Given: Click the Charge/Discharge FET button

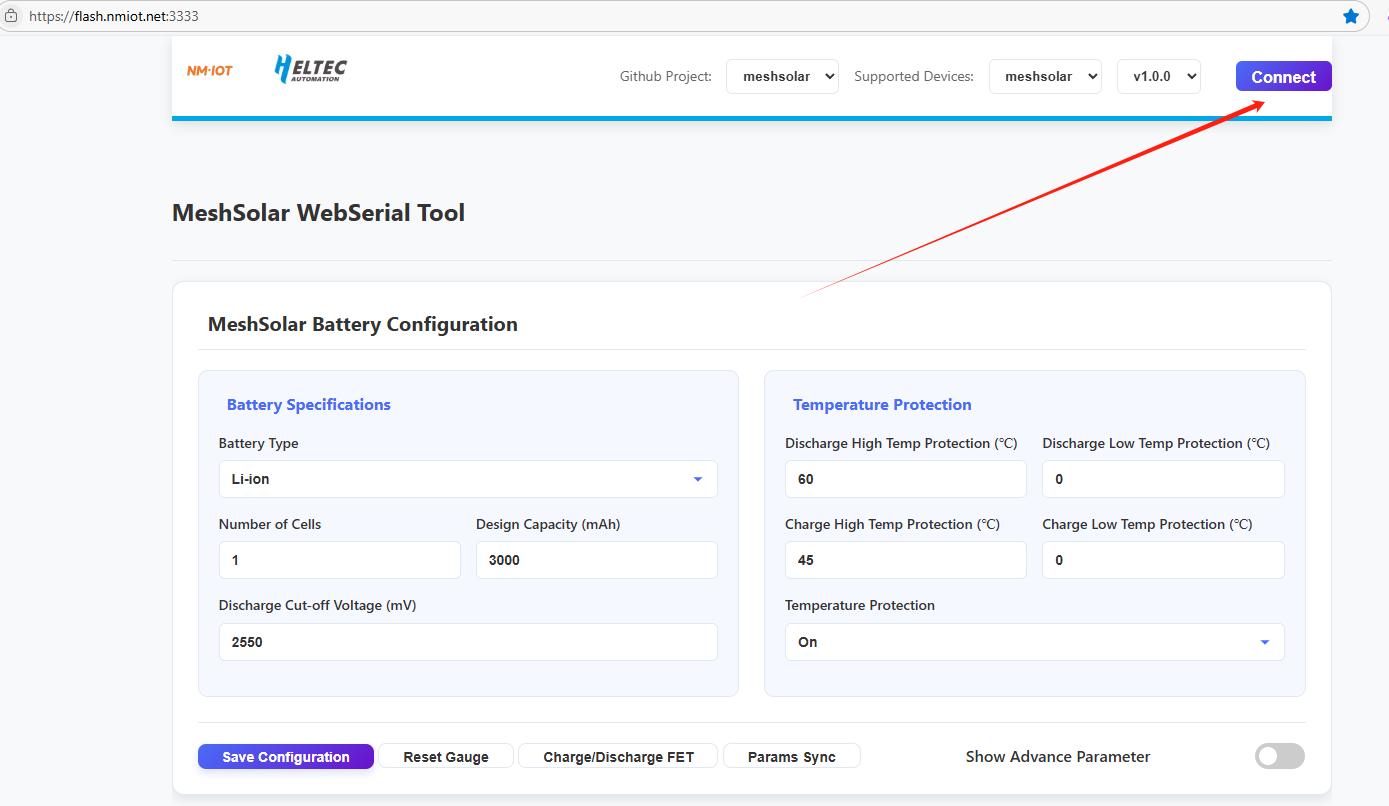Looking at the screenshot, I should point(618,757).
